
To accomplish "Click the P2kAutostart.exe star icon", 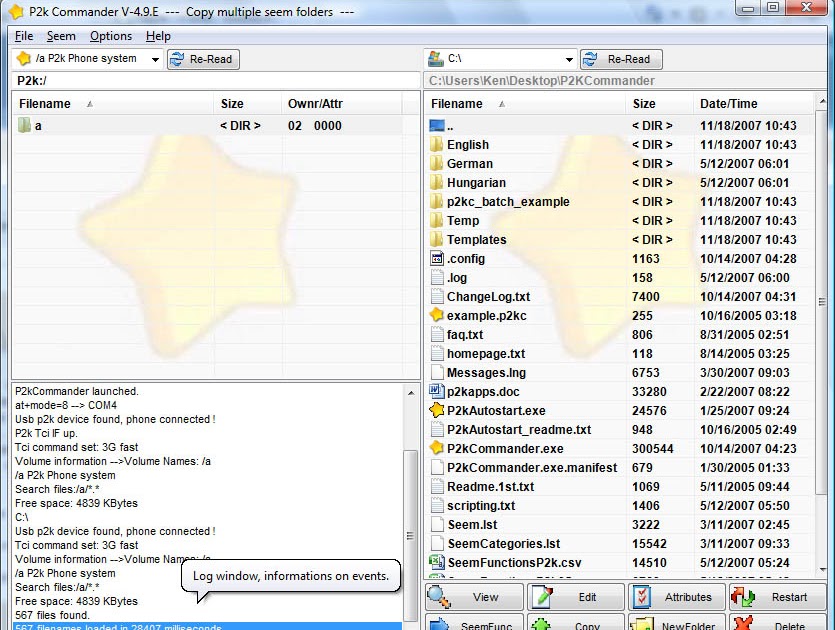I will coord(437,410).
